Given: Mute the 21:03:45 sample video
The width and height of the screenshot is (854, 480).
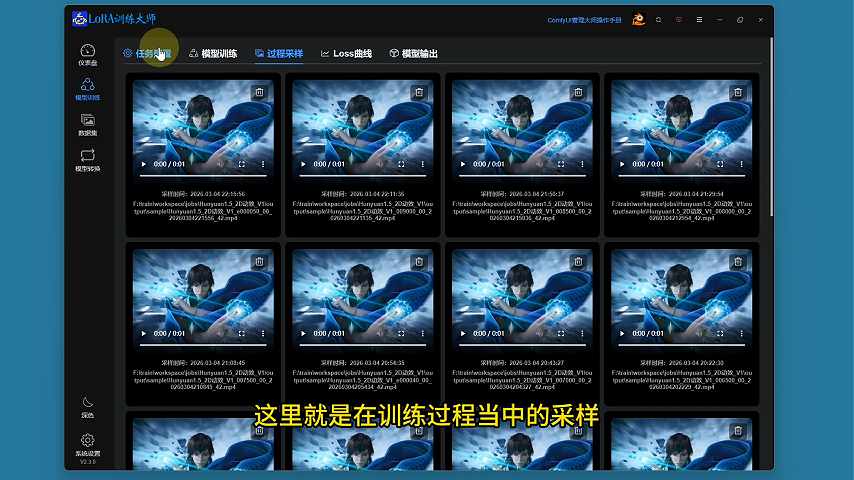Looking at the screenshot, I should tap(220, 333).
